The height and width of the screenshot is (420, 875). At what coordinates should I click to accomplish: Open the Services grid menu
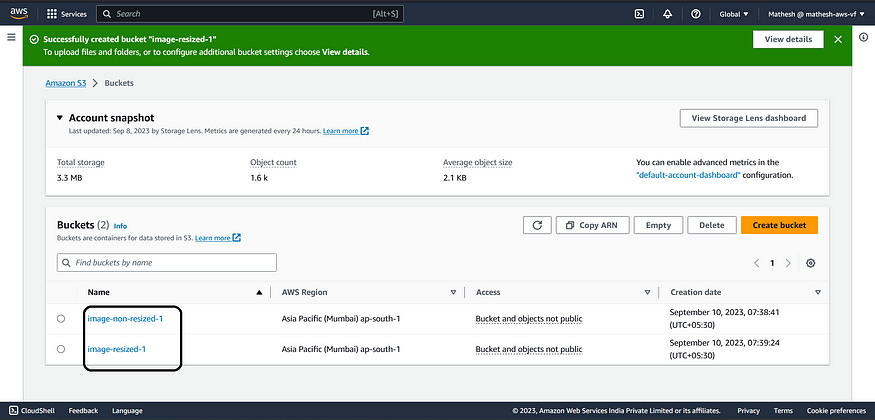pyautogui.click(x=66, y=14)
